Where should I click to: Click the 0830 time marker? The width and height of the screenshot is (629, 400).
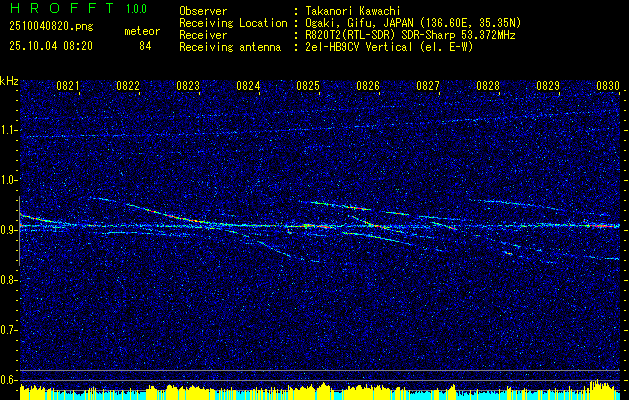pos(608,85)
